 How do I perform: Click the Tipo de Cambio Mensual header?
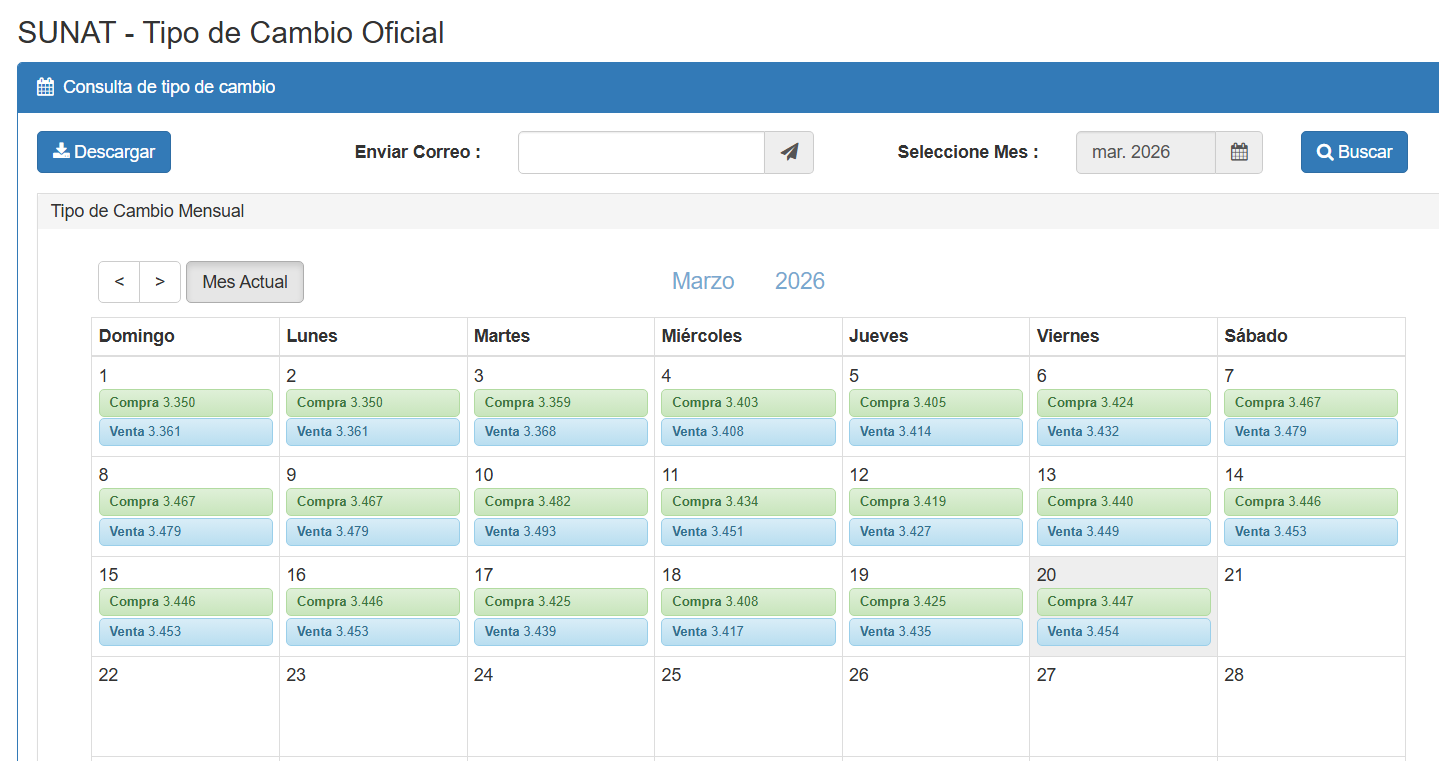[x=148, y=211]
